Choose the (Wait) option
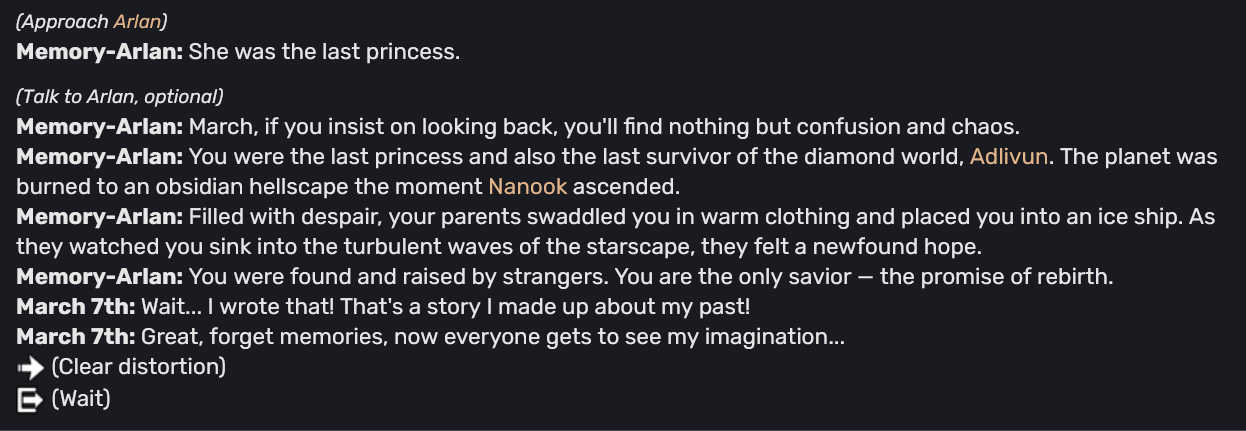1246x431 pixels. pyautogui.click(x=80, y=399)
